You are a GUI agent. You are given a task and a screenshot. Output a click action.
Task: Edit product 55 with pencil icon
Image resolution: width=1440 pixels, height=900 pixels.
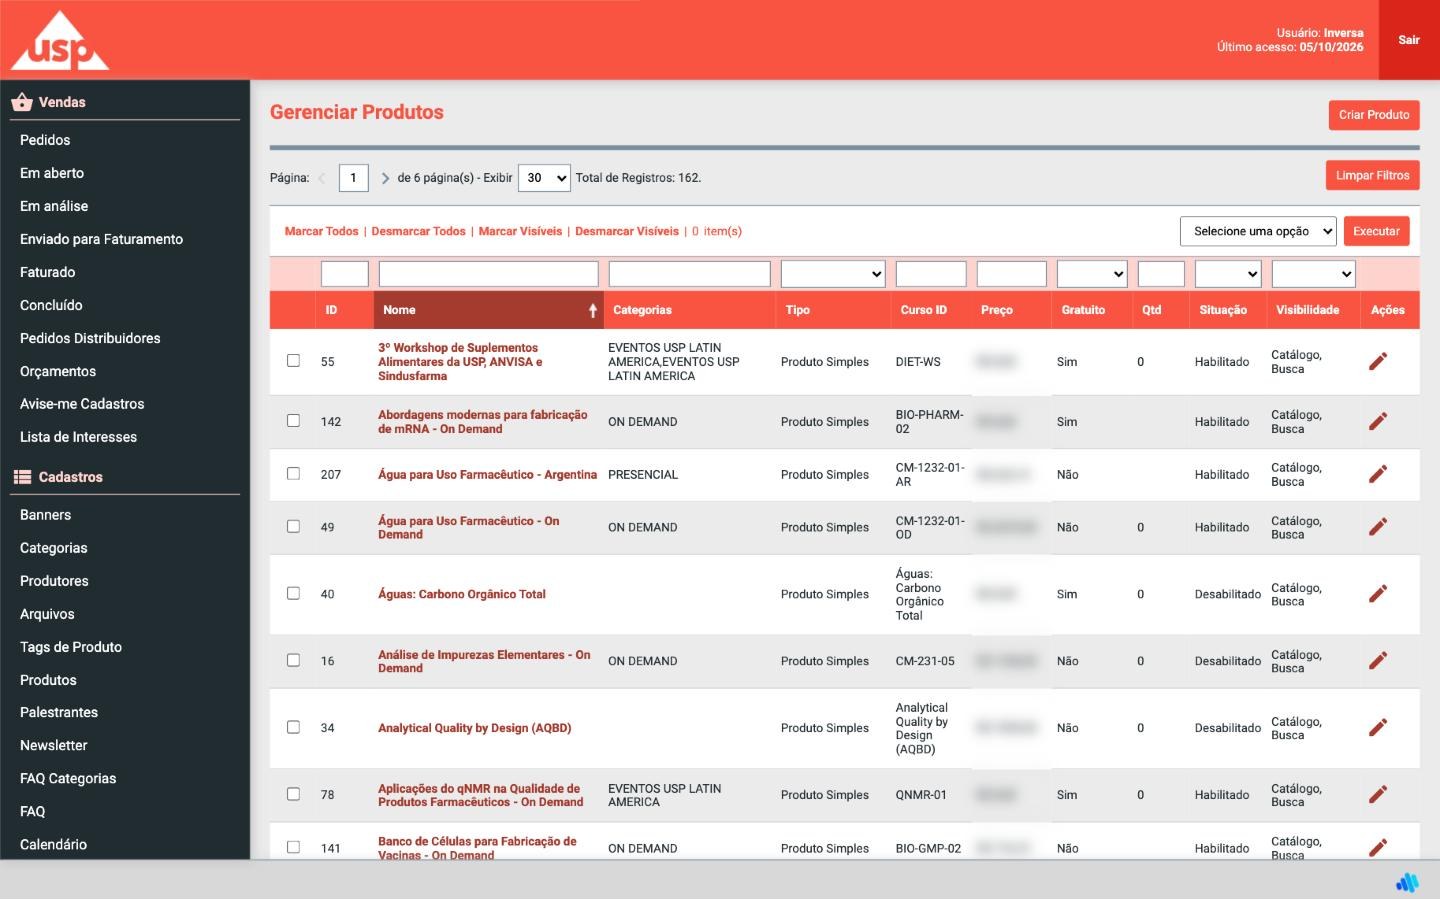(1378, 362)
